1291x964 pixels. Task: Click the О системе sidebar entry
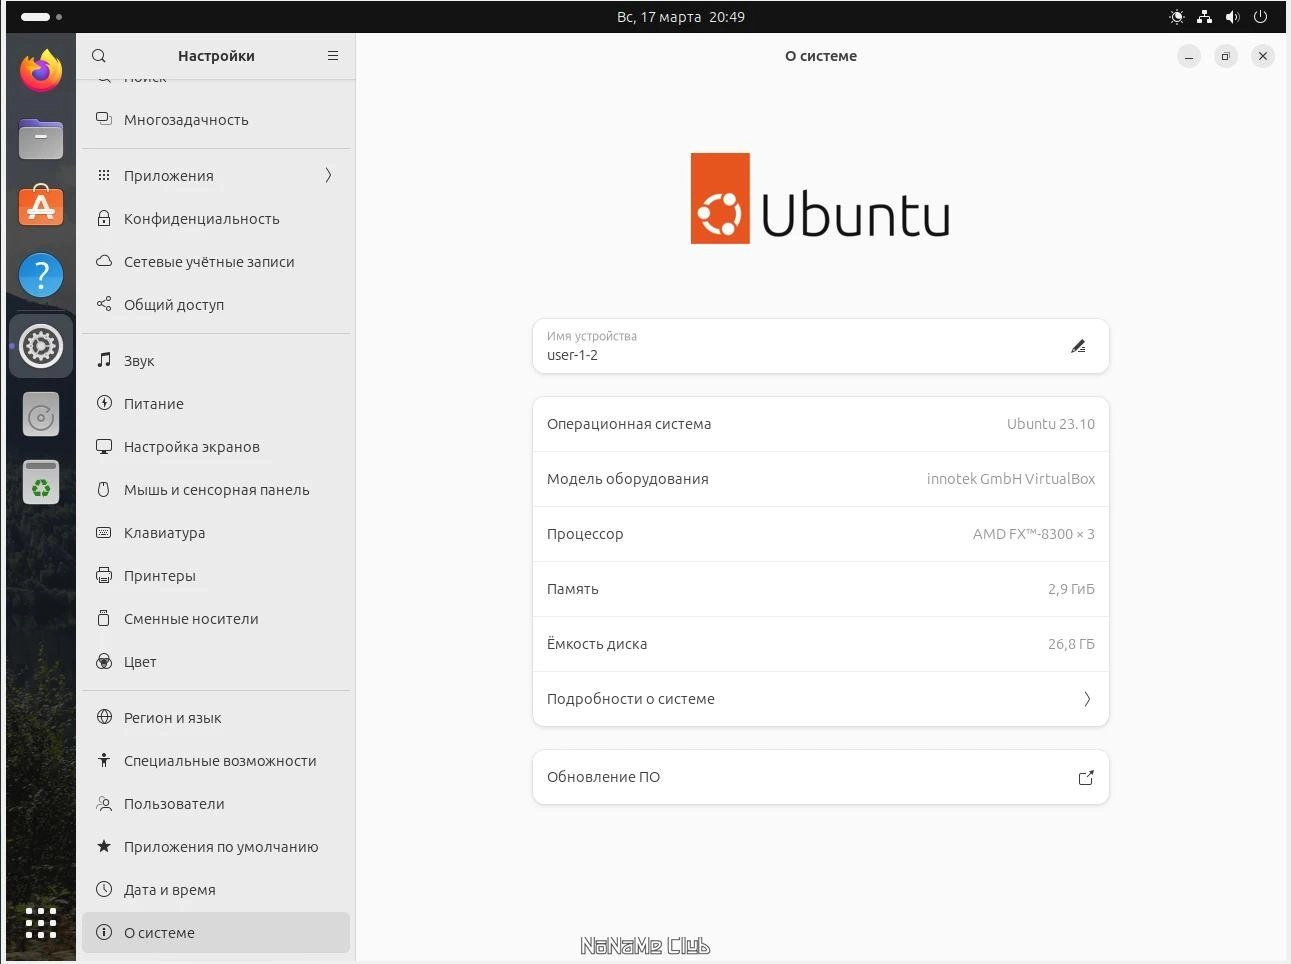pyautogui.click(x=216, y=932)
